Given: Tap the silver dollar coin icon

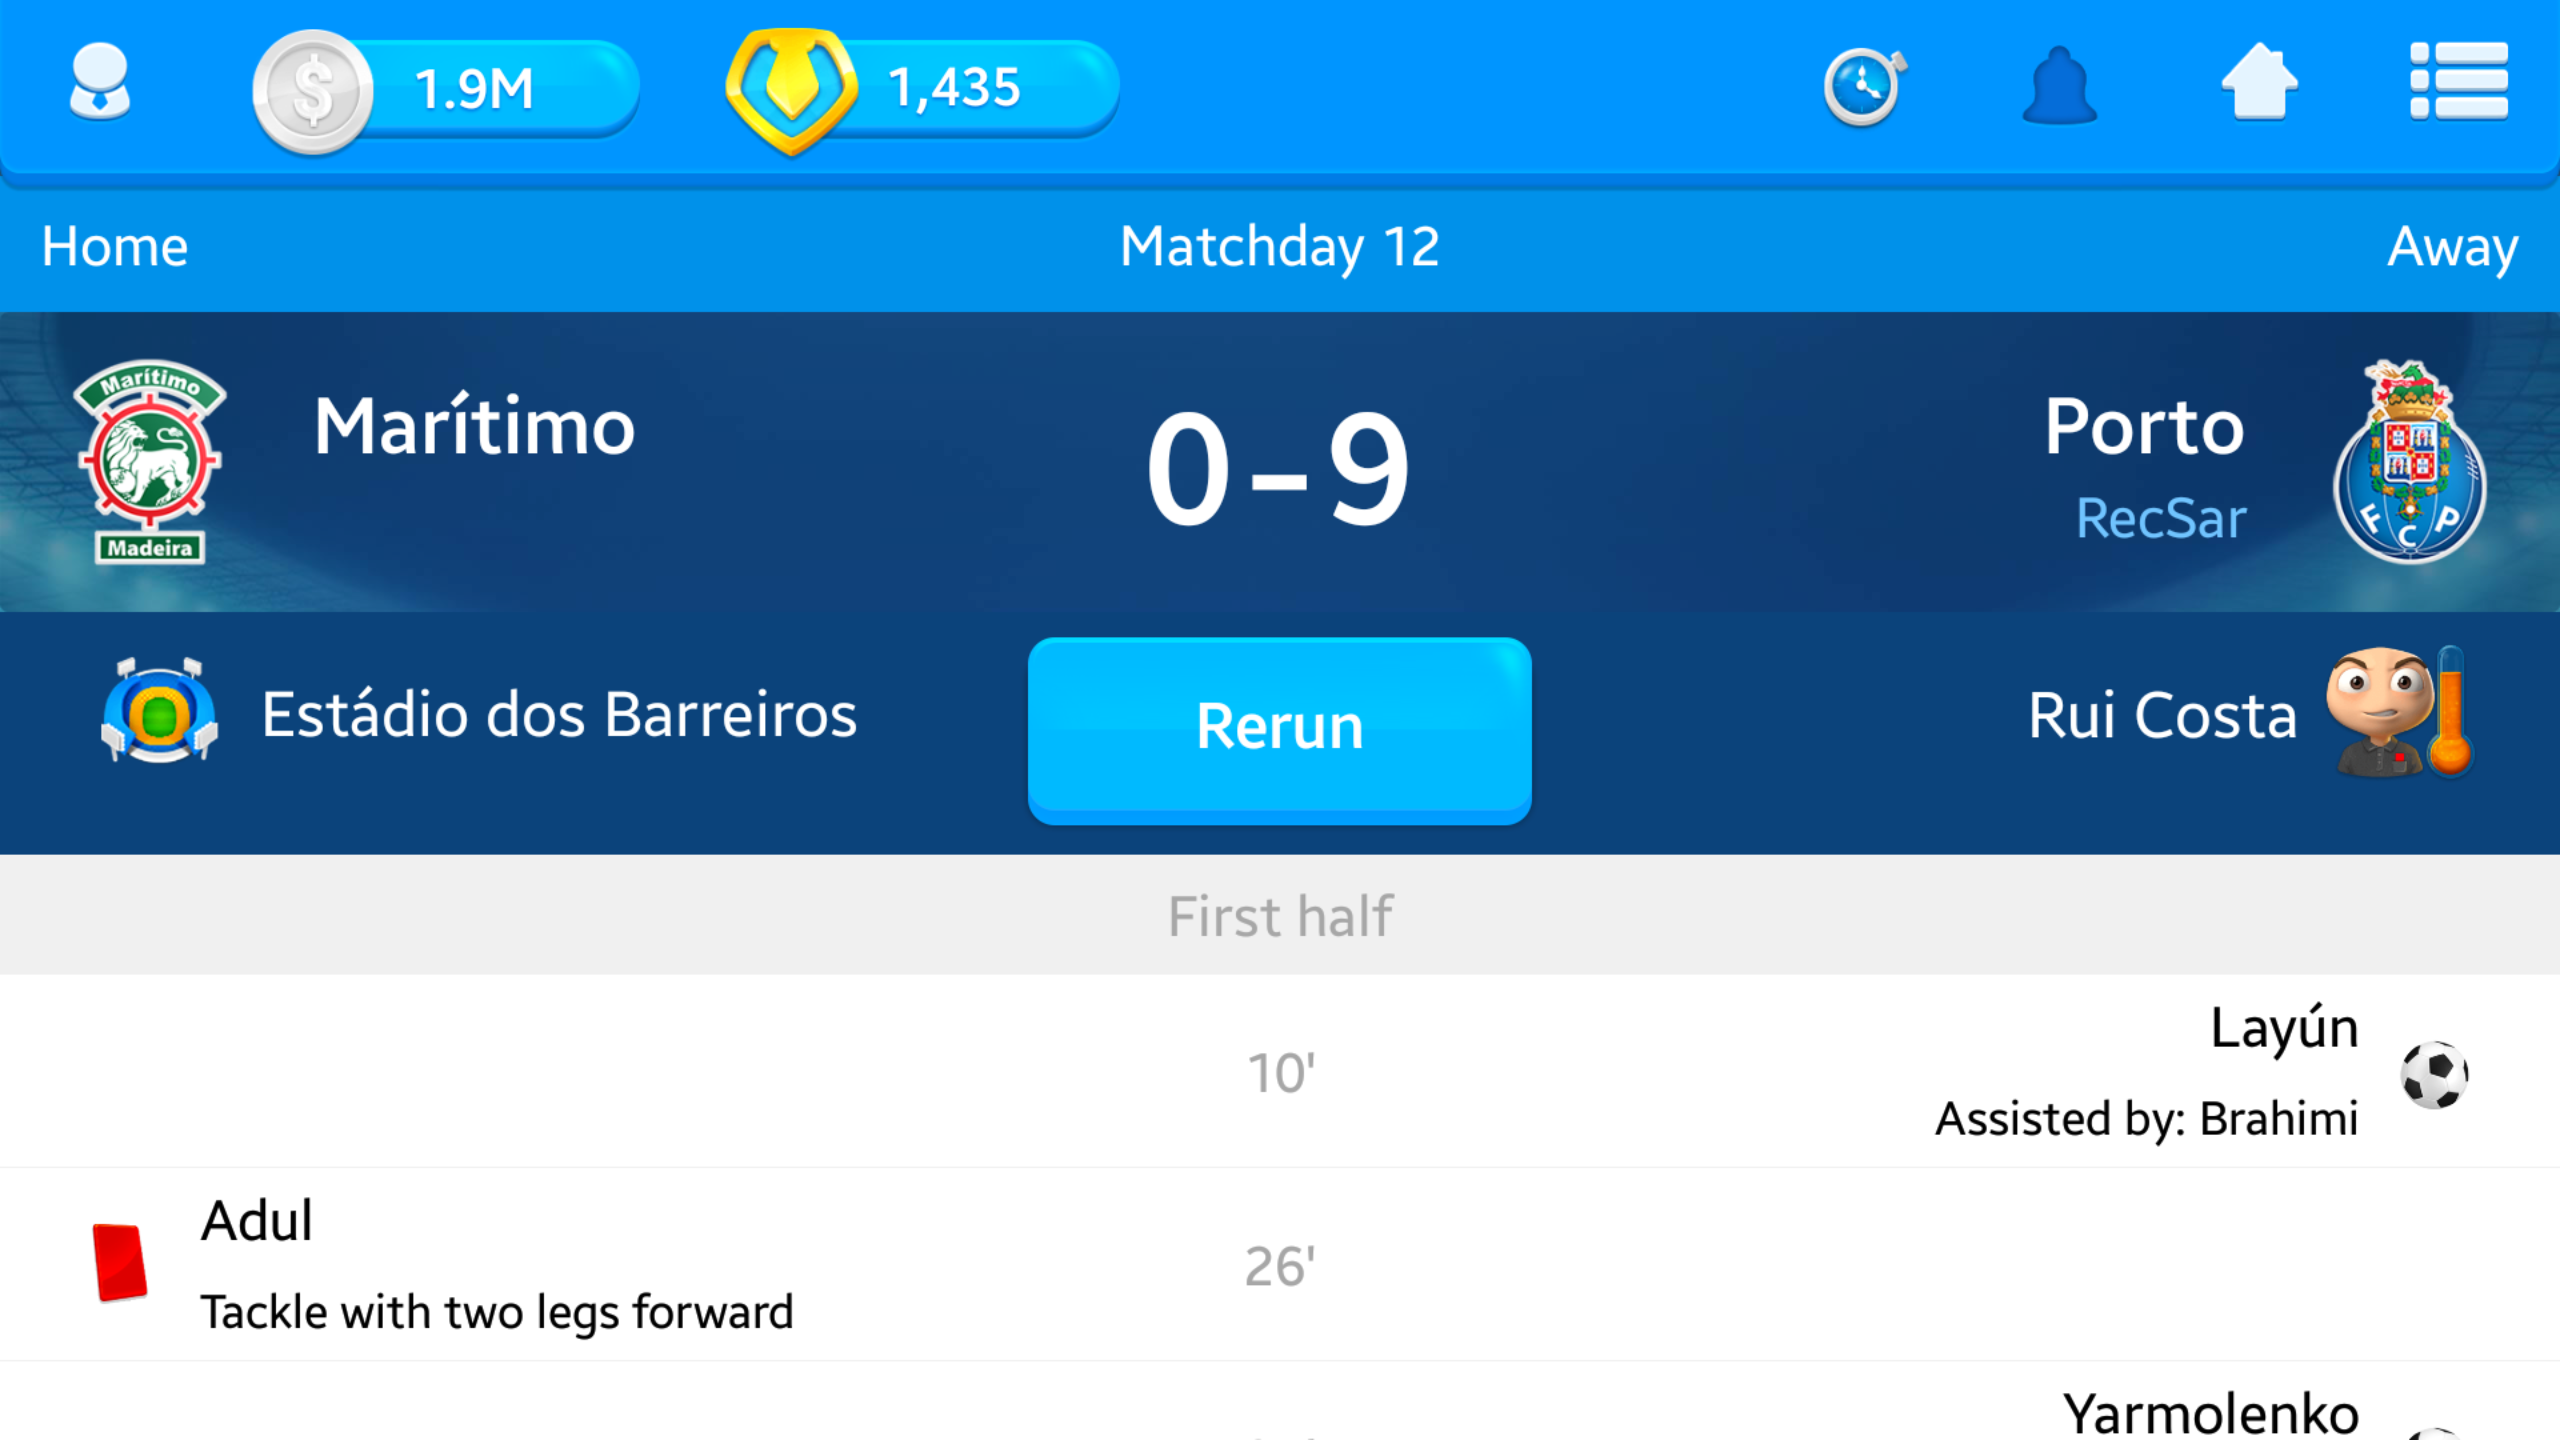Looking at the screenshot, I should (313, 92).
